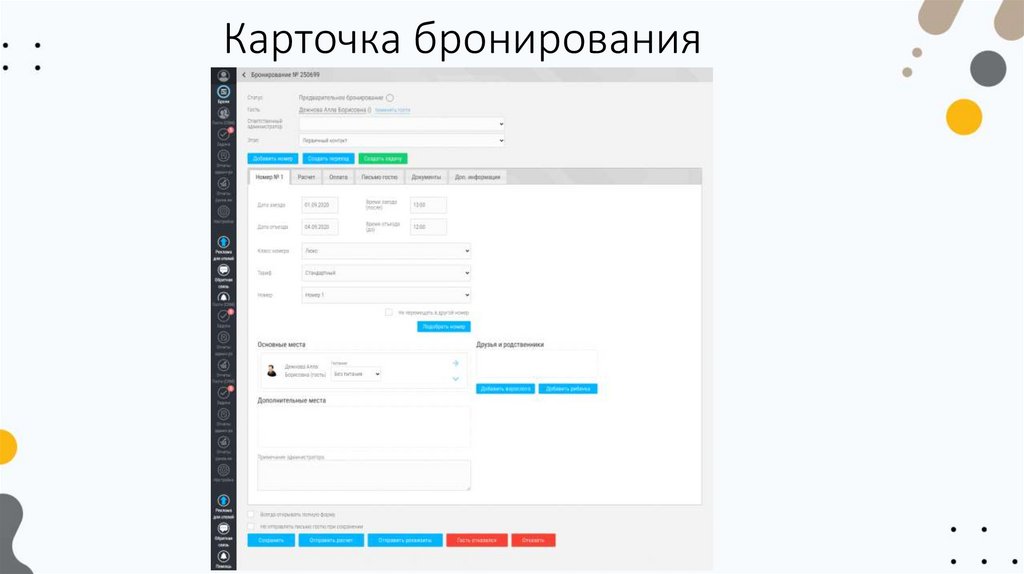Image resolution: width=1024 pixels, height=574 pixels.
Task: Click the Добавить ребенка button
Action: (x=568, y=389)
